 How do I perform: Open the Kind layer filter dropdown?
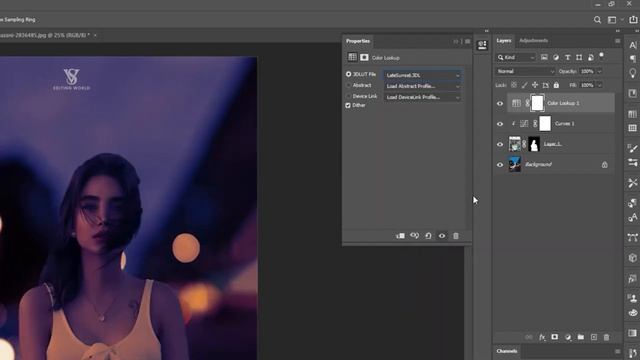516,58
